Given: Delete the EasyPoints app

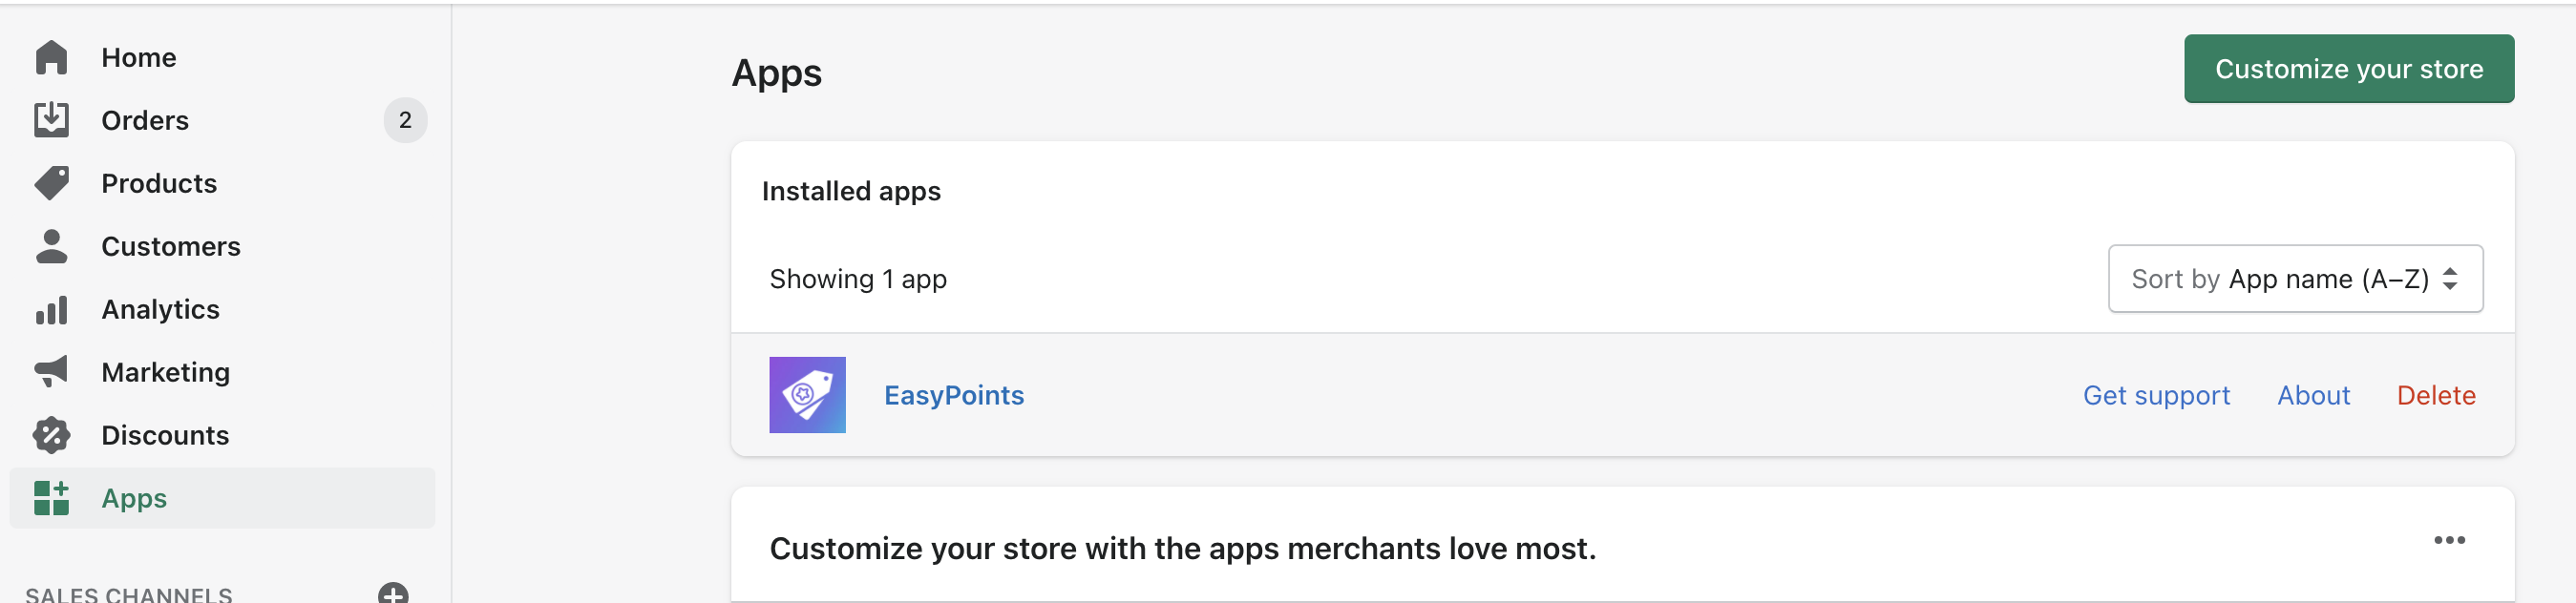Looking at the screenshot, I should point(2435,395).
